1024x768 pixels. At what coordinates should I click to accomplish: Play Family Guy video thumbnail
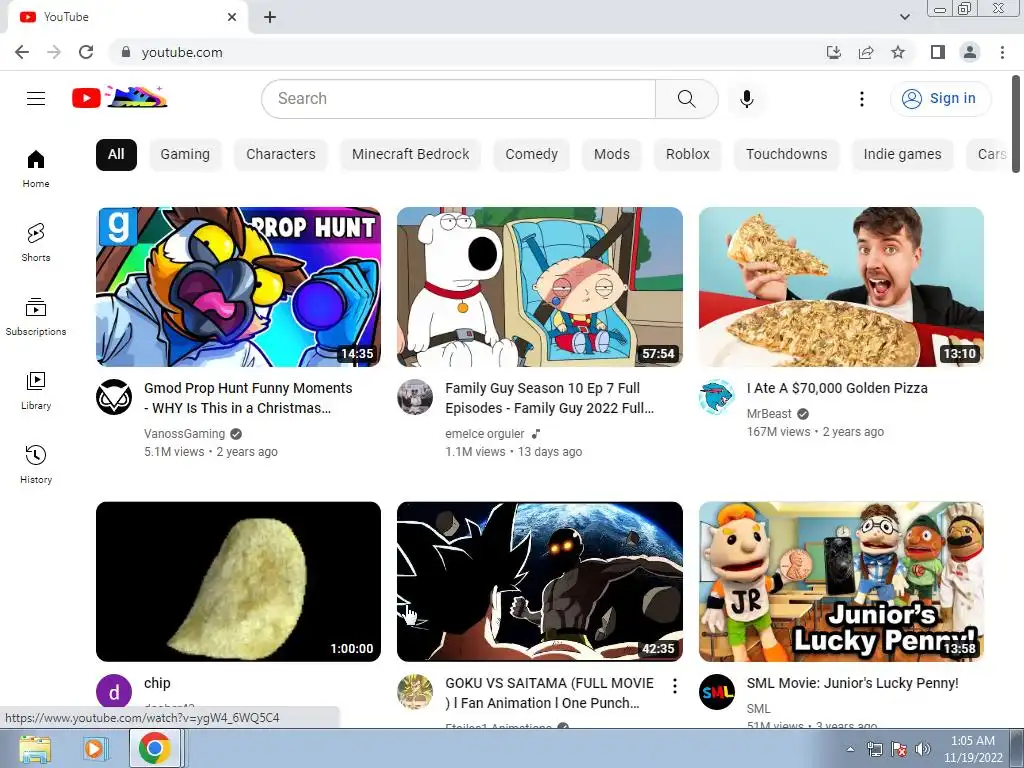pos(540,287)
